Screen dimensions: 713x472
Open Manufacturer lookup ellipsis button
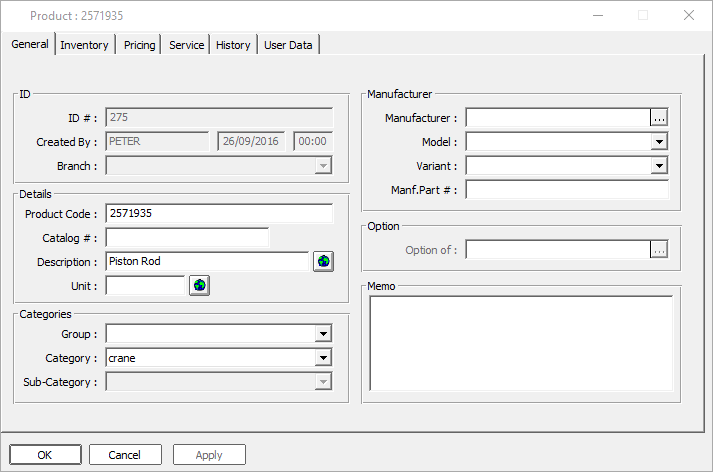[659, 118]
